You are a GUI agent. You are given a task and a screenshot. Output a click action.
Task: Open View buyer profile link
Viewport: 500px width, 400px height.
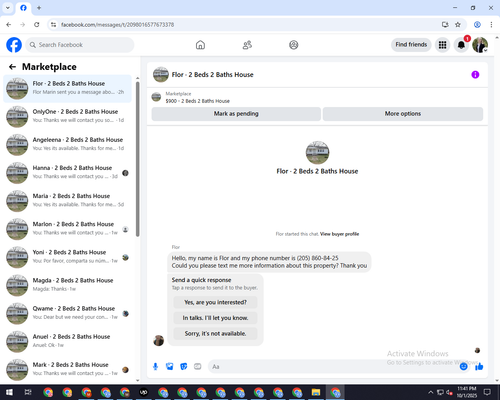pyautogui.click(x=339, y=234)
